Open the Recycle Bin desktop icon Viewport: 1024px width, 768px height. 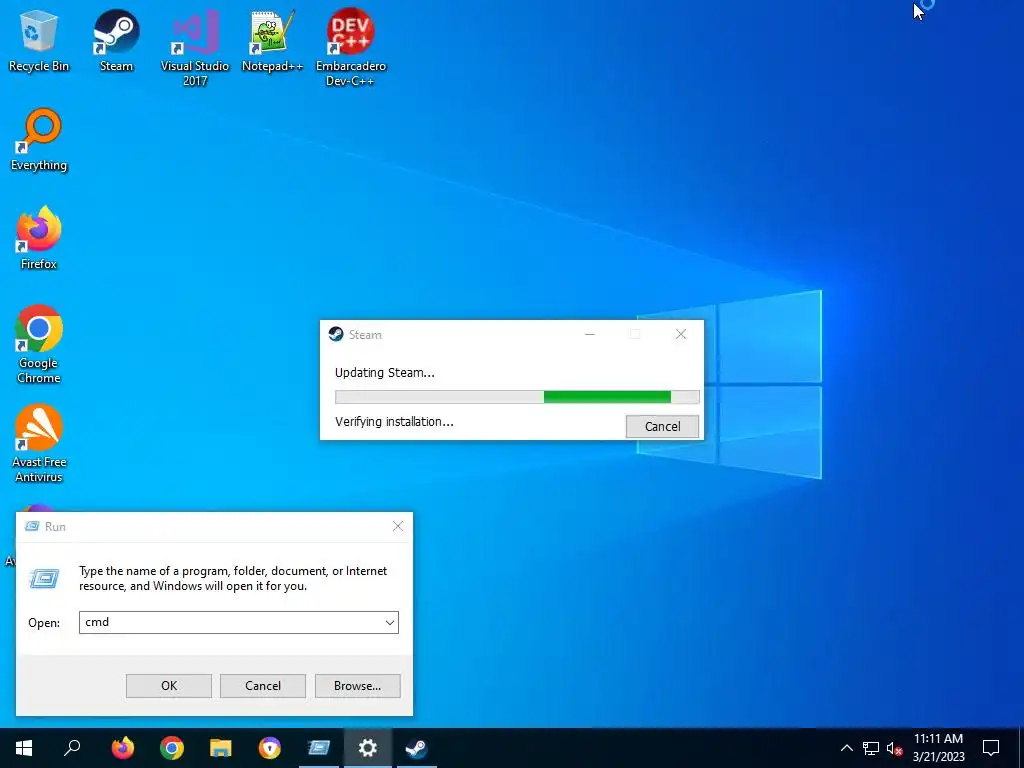tap(39, 40)
